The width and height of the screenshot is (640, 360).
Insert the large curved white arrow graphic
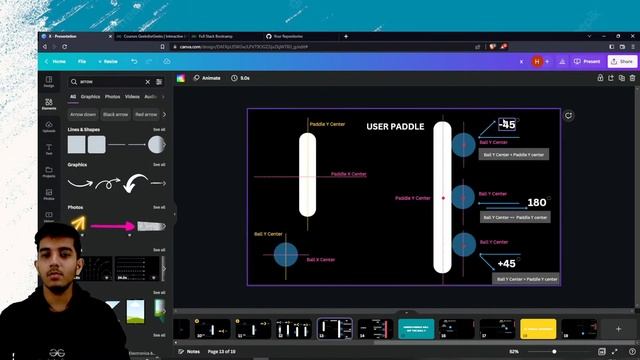pos(135,183)
